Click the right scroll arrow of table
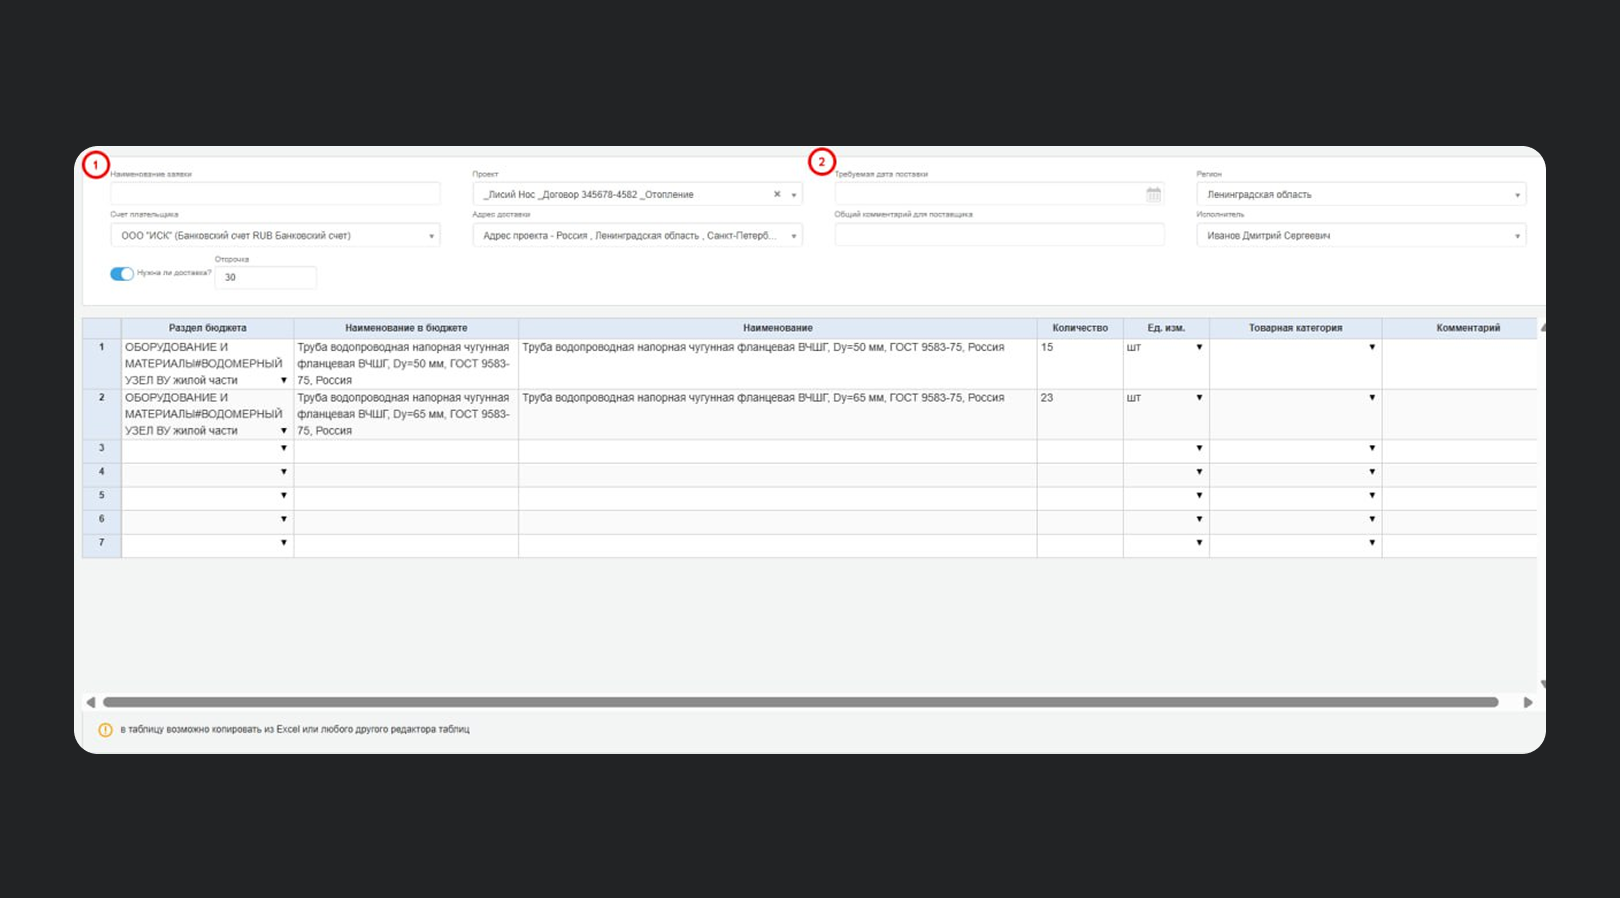The width and height of the screenshot is (1620, 898). click(x=1527, y=702)
